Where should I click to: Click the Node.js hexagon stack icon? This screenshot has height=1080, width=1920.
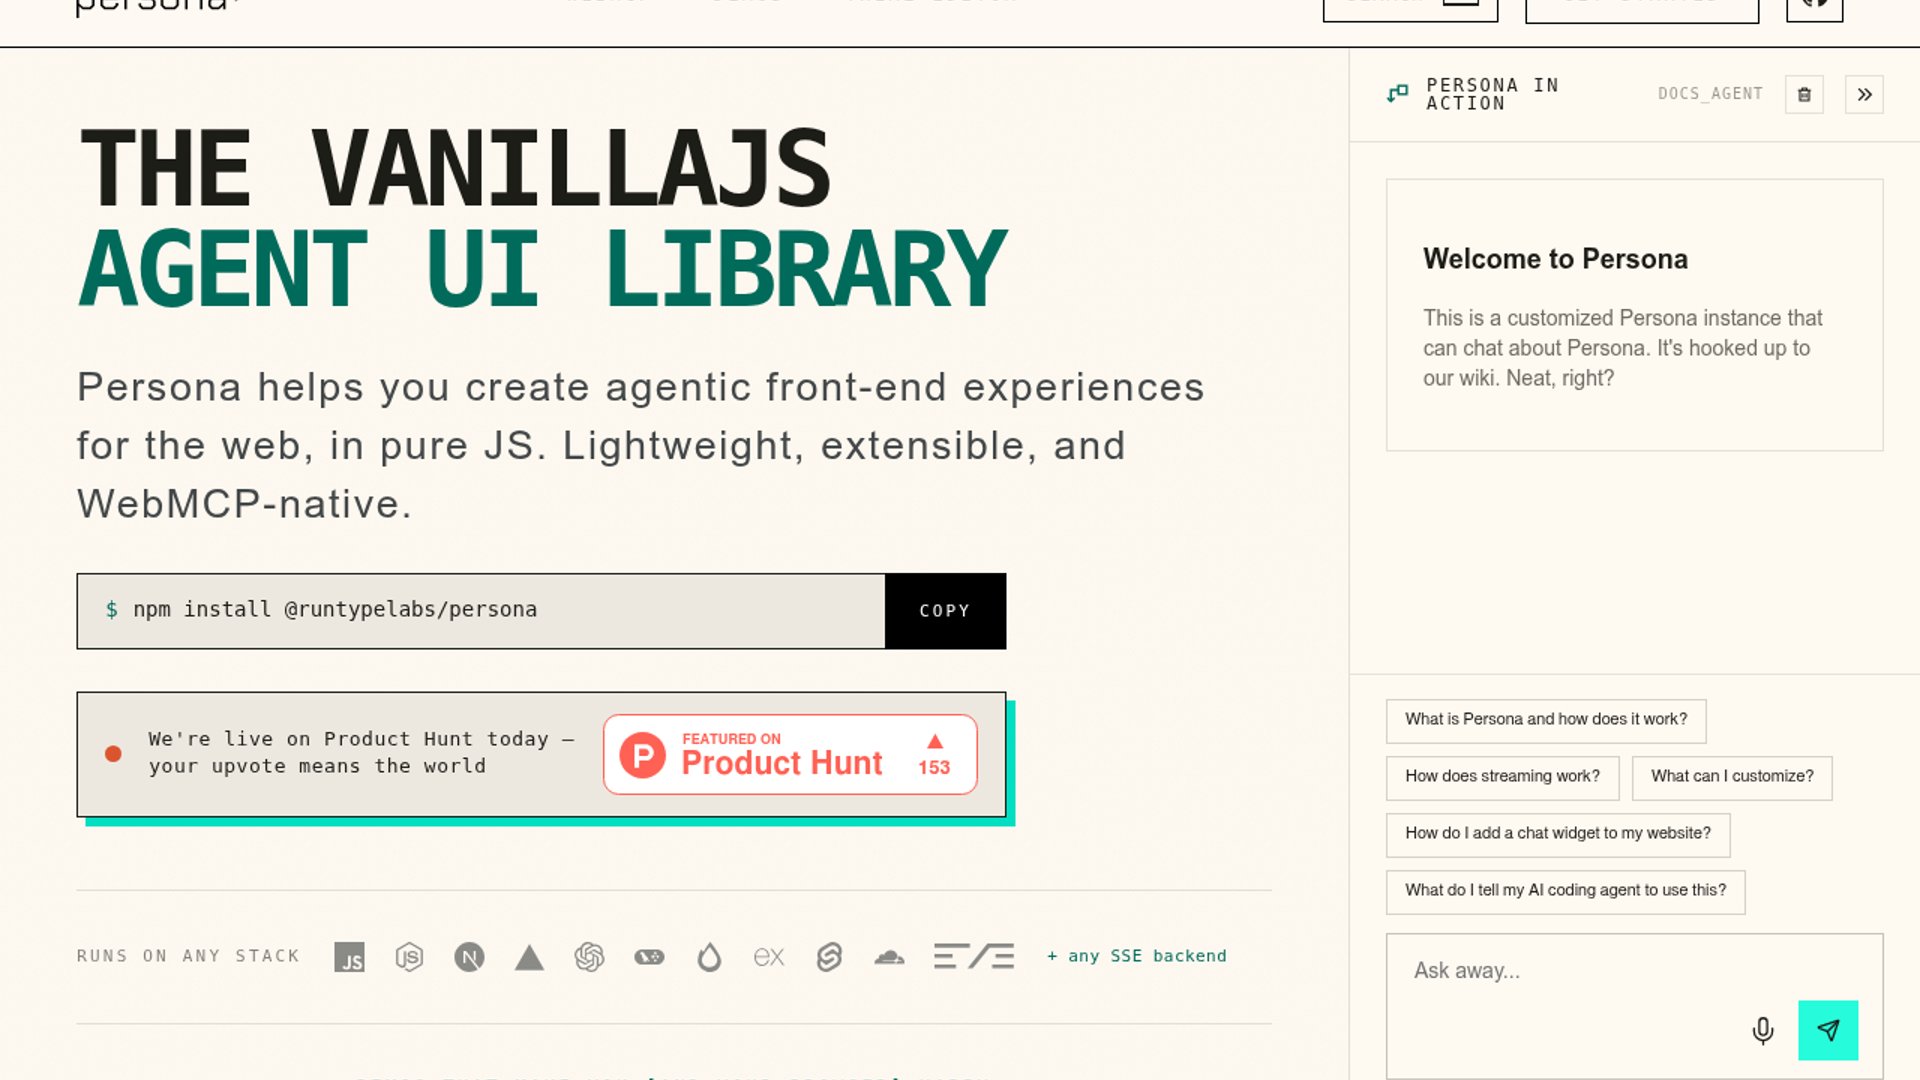click(x=409, y=957)
